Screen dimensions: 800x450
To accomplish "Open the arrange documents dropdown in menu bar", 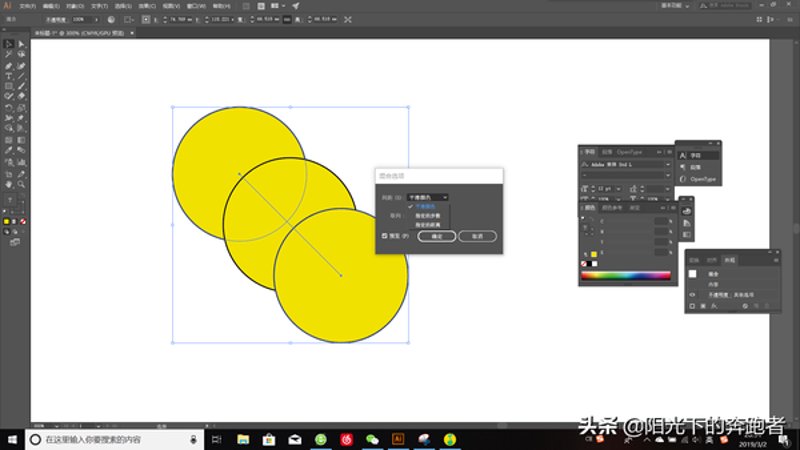I will [x=278, y=6].
